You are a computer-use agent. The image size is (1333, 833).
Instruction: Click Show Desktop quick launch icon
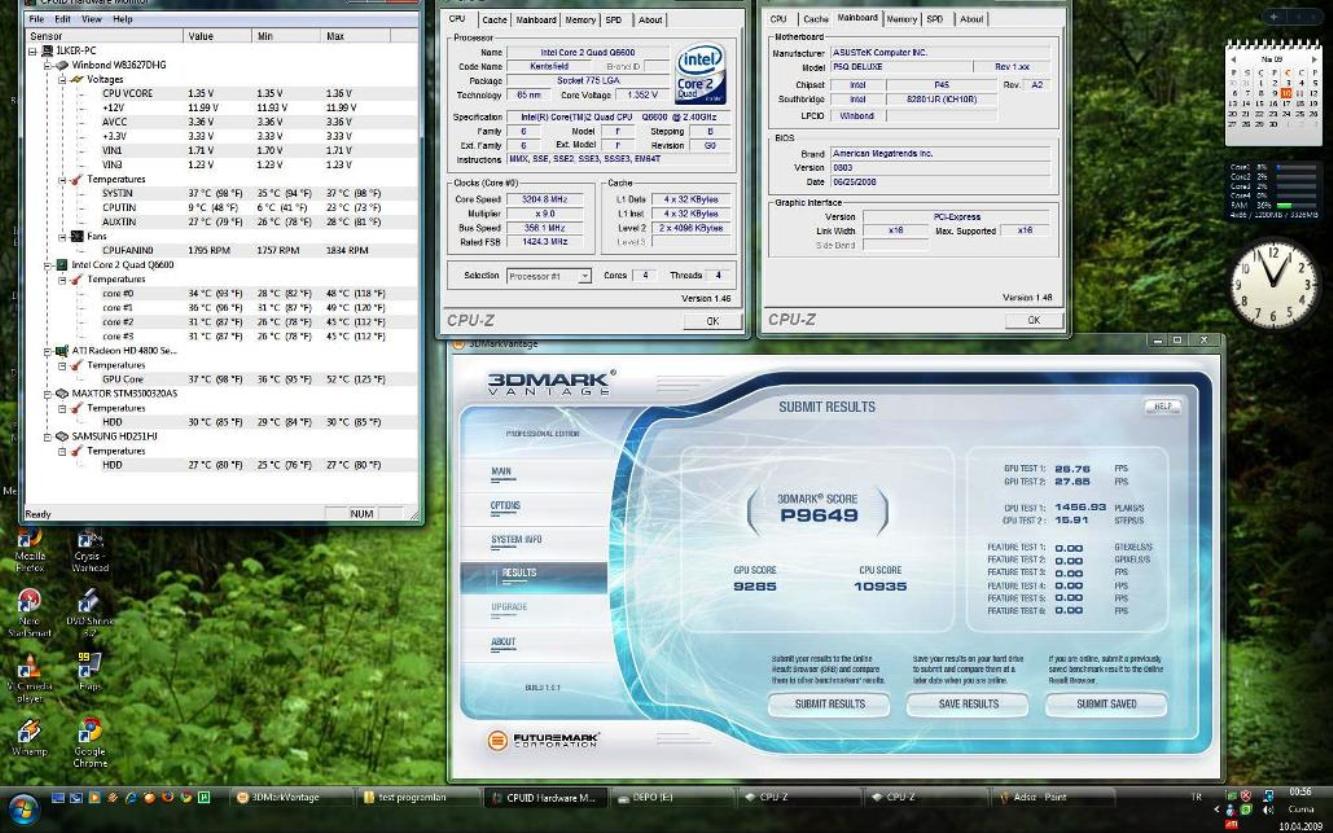coord(59,797)
